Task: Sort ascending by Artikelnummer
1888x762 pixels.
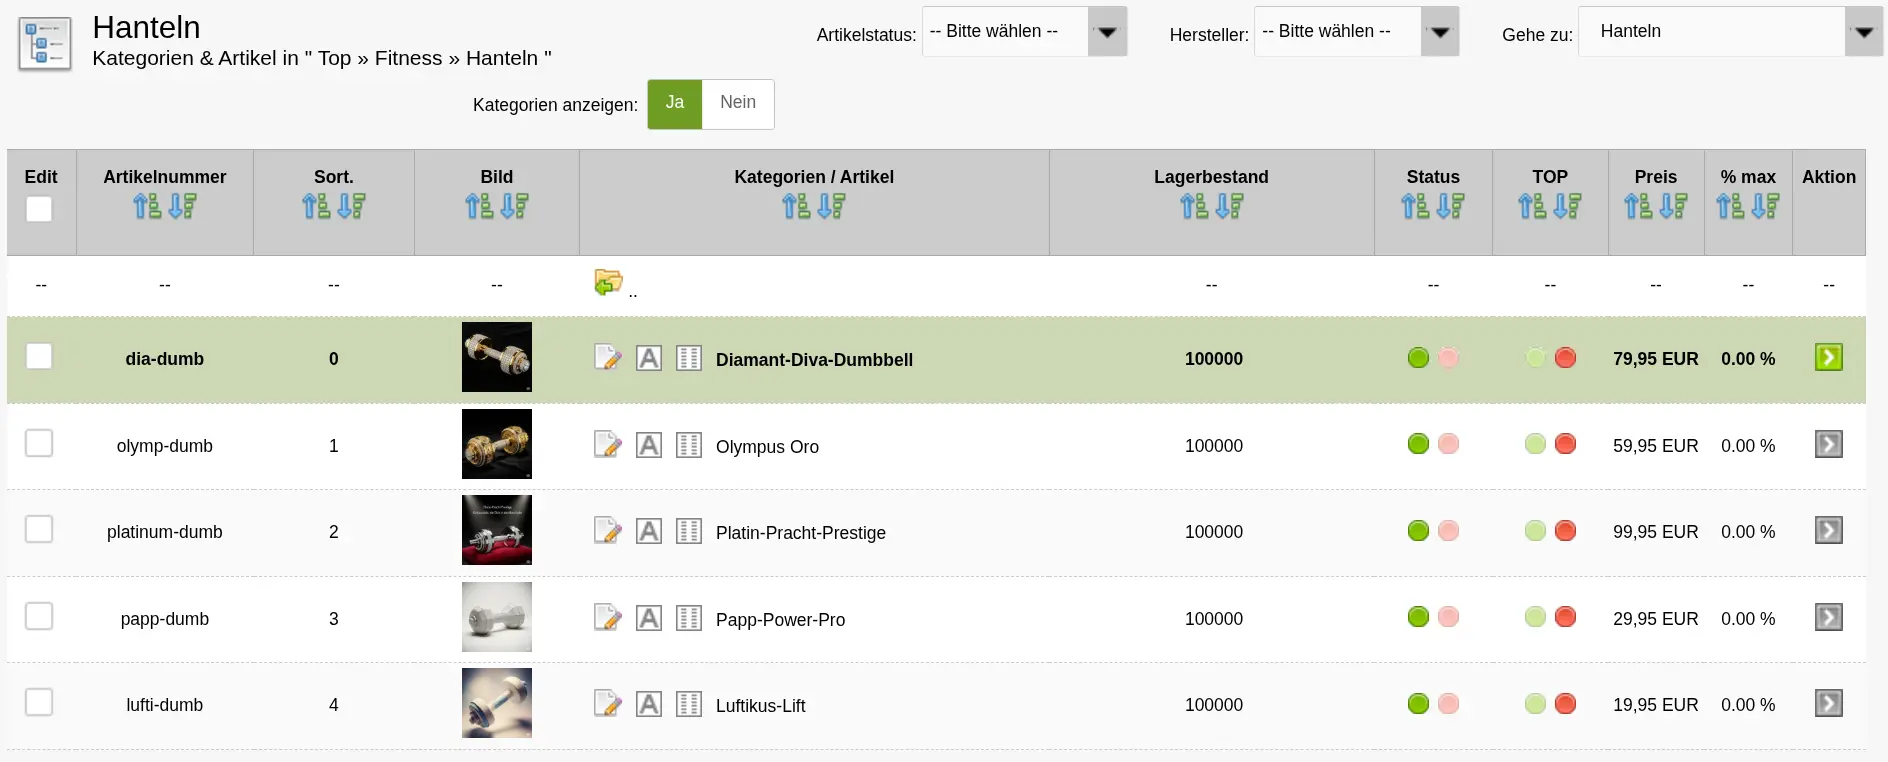Action: tap(147, 207)
